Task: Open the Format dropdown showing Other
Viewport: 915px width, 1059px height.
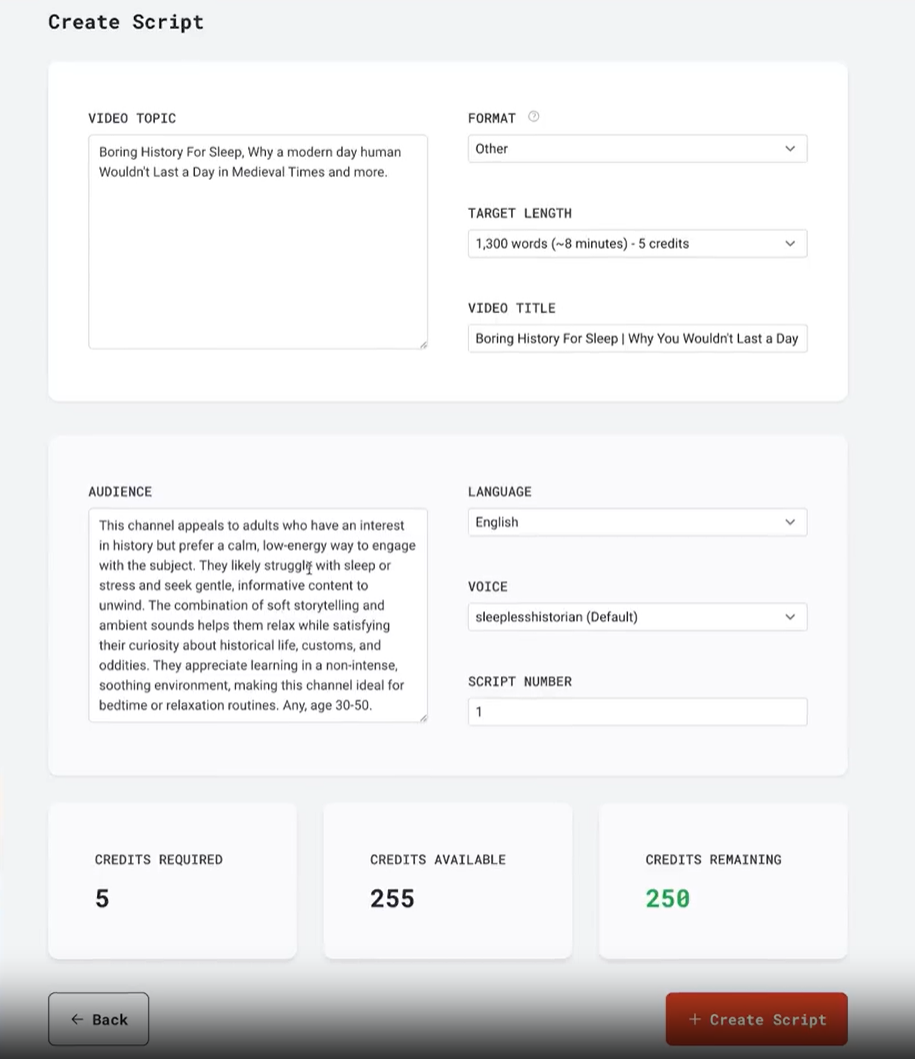Action: (637, 149)
